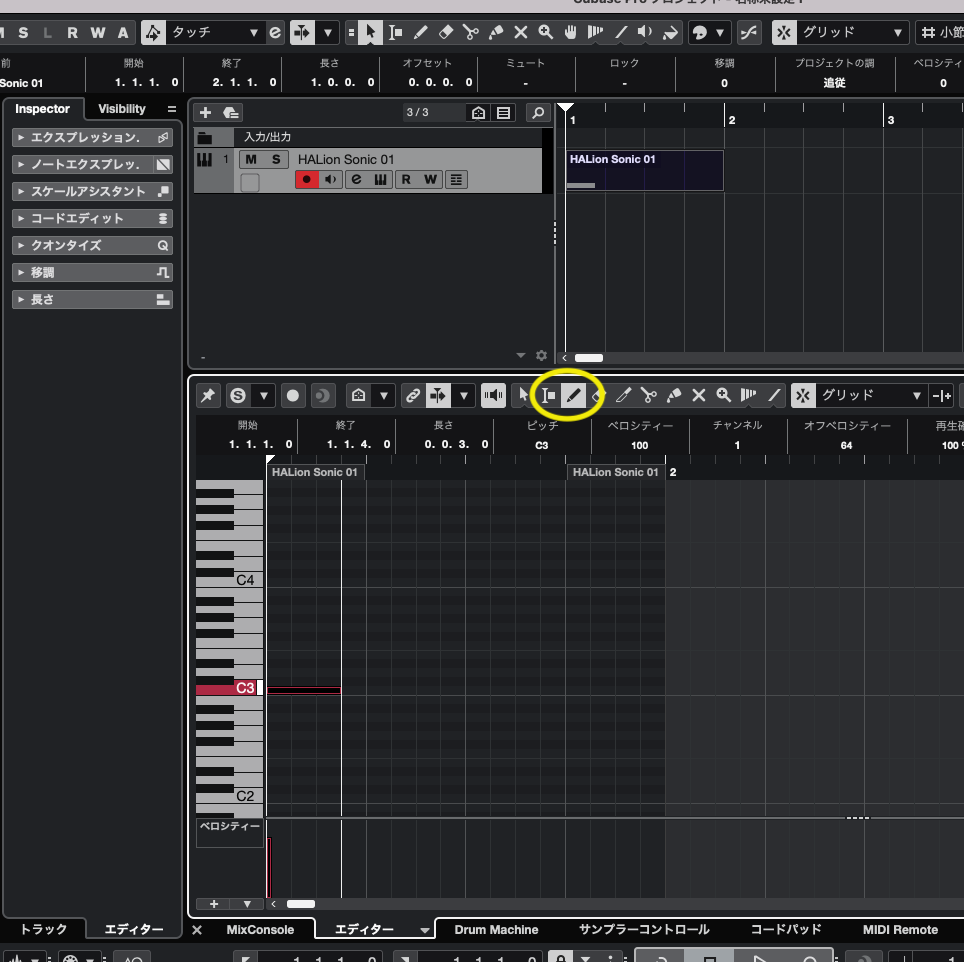Viewport: 964px width, 962px height.
Task: Pick the Line tool in Key Editor
Action: click(774, 395)
